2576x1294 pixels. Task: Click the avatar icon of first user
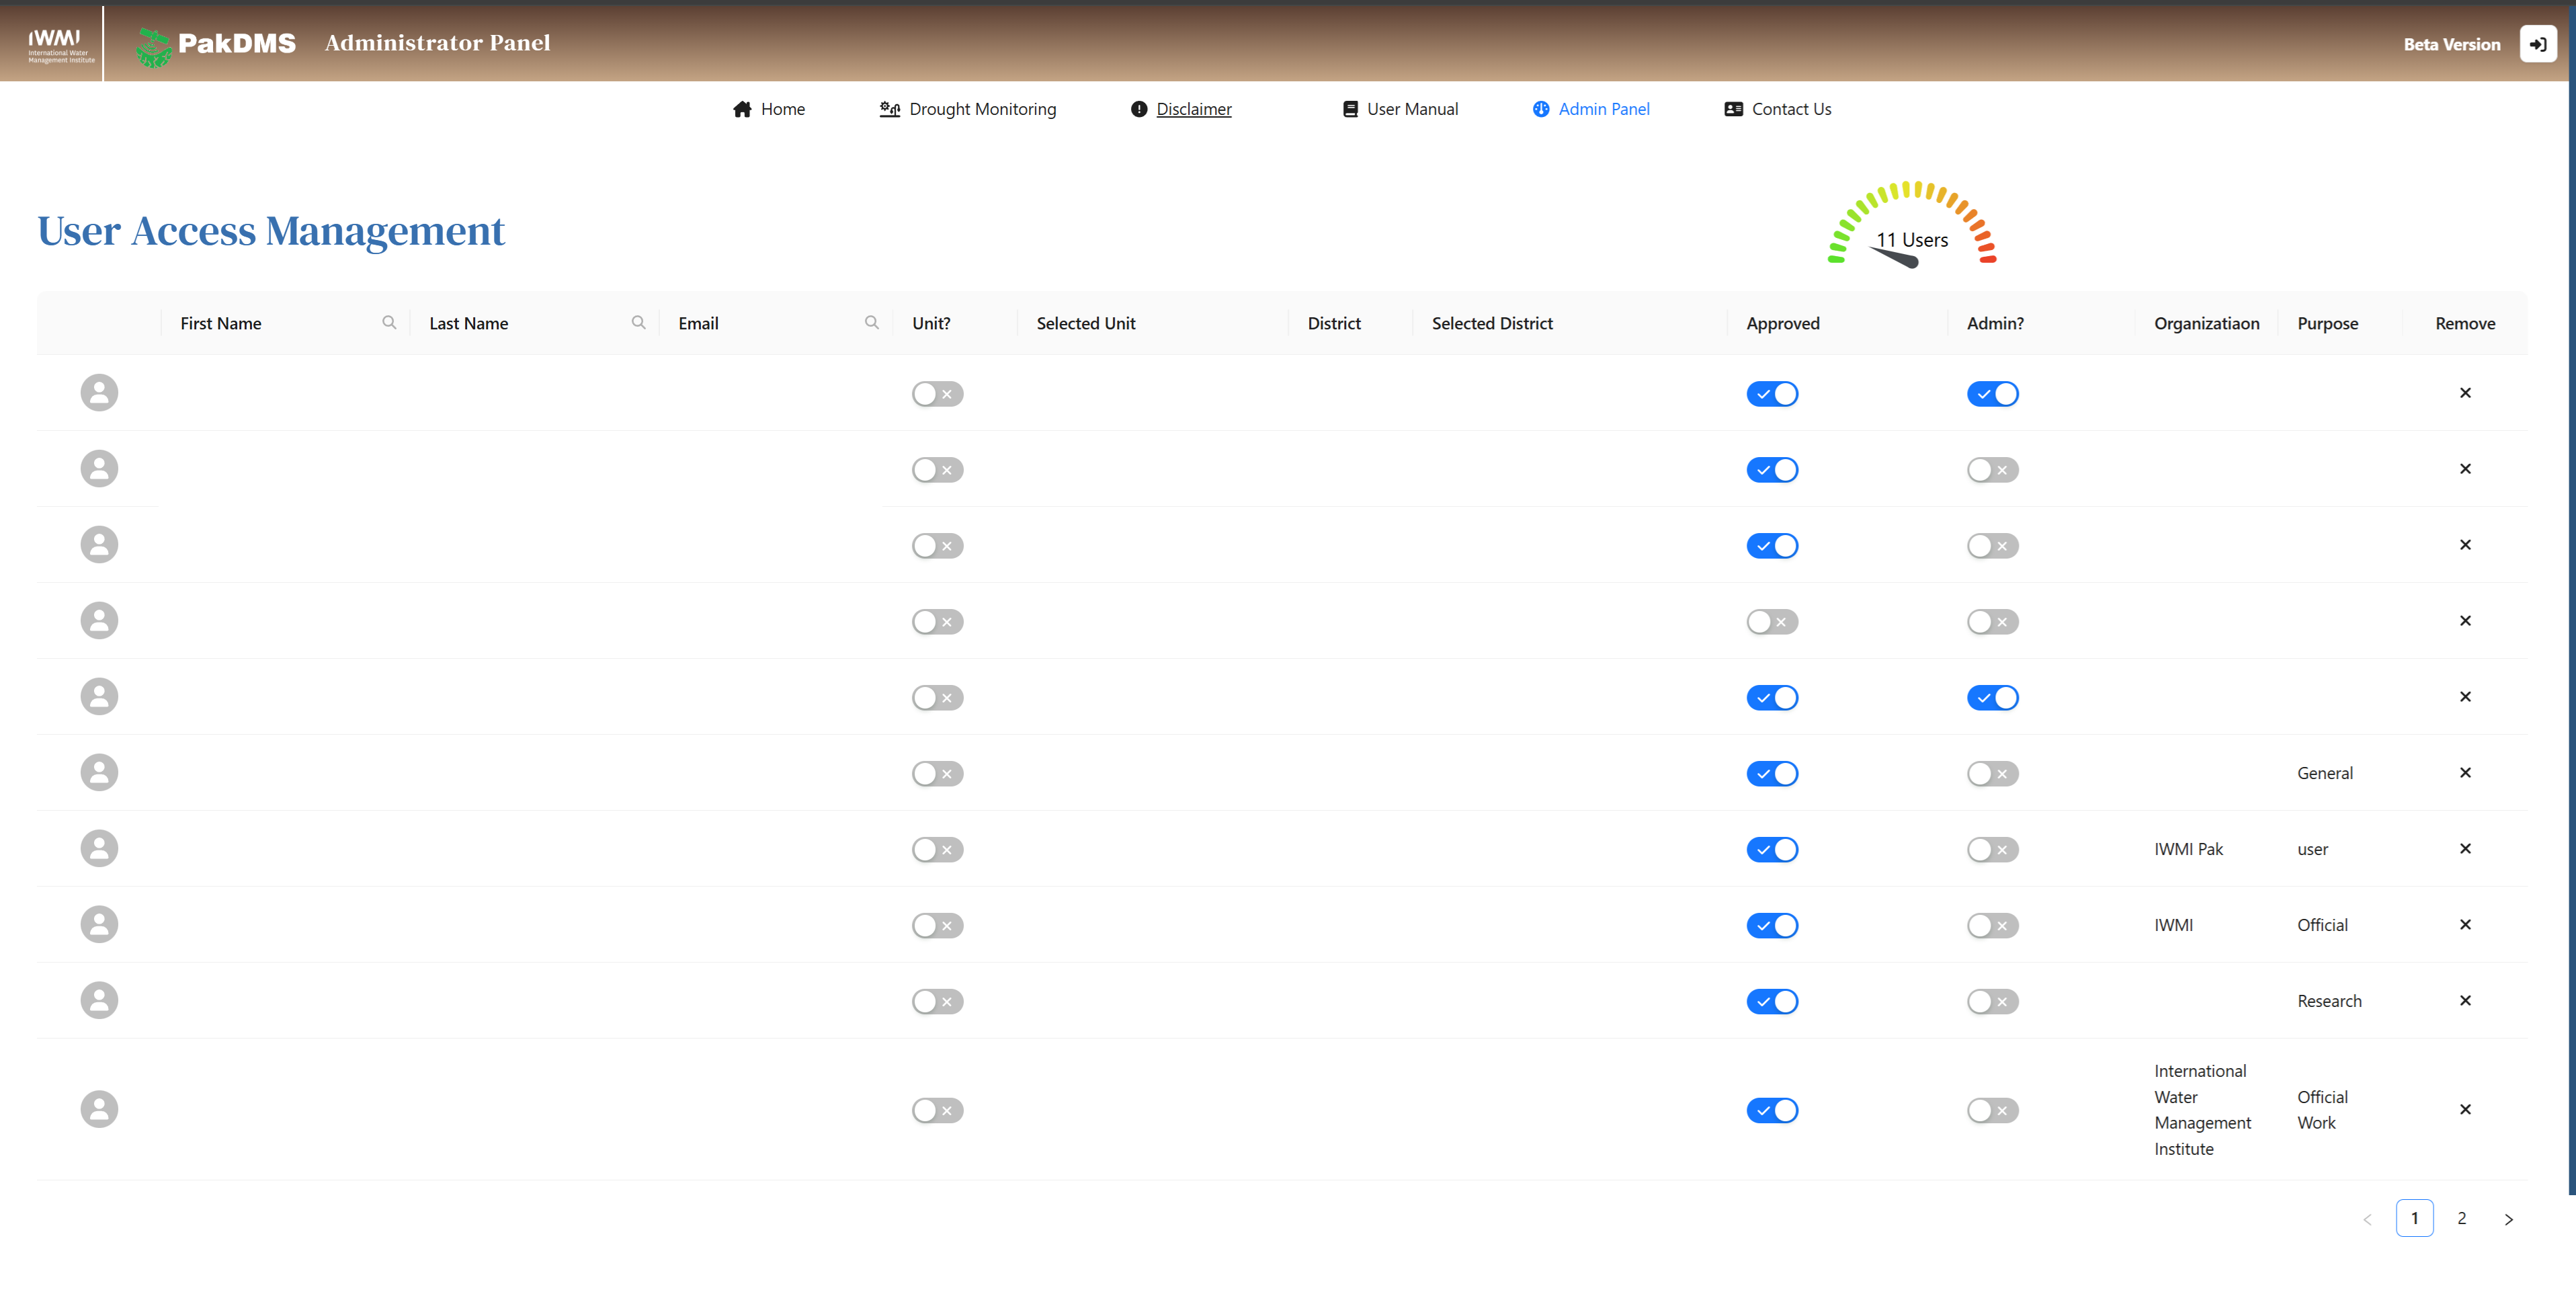click(99, 392)
